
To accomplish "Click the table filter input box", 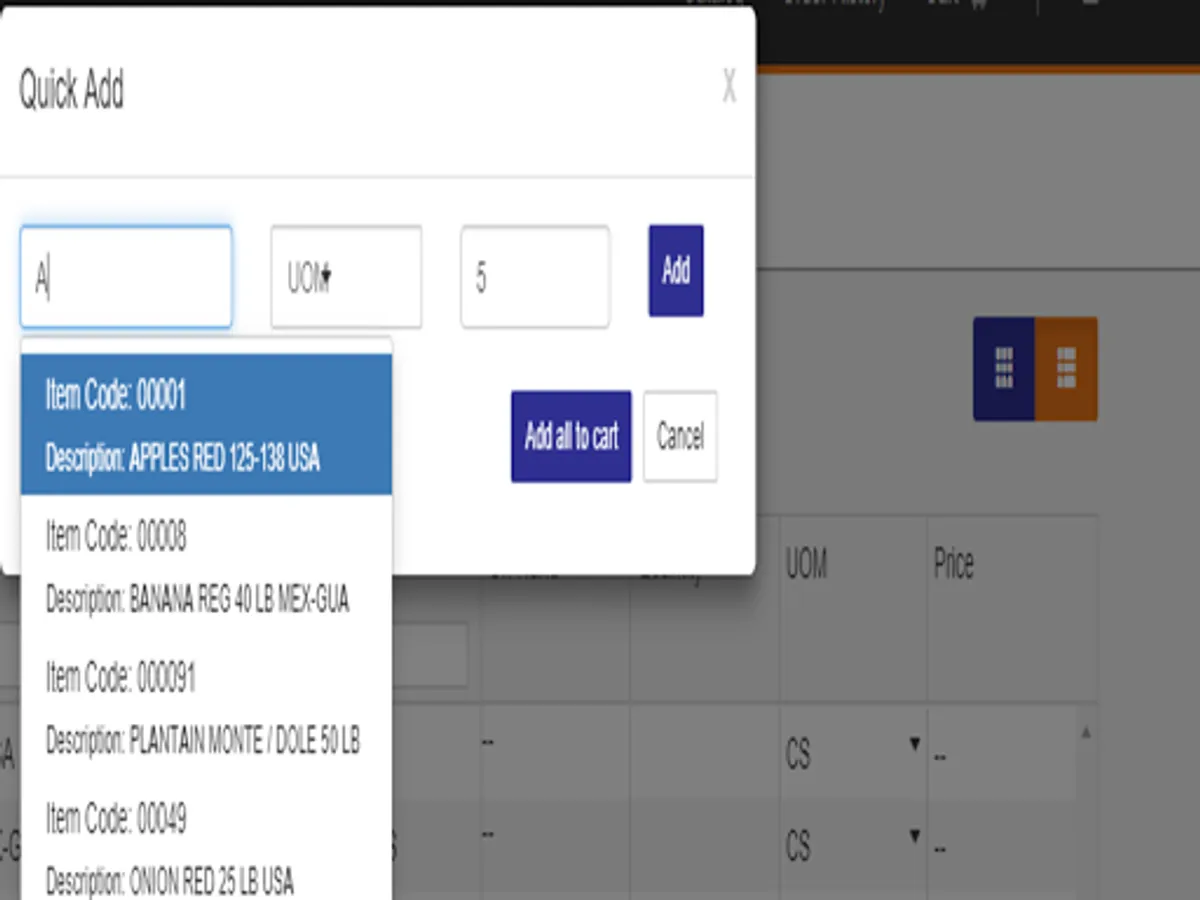I will point(430,656).
